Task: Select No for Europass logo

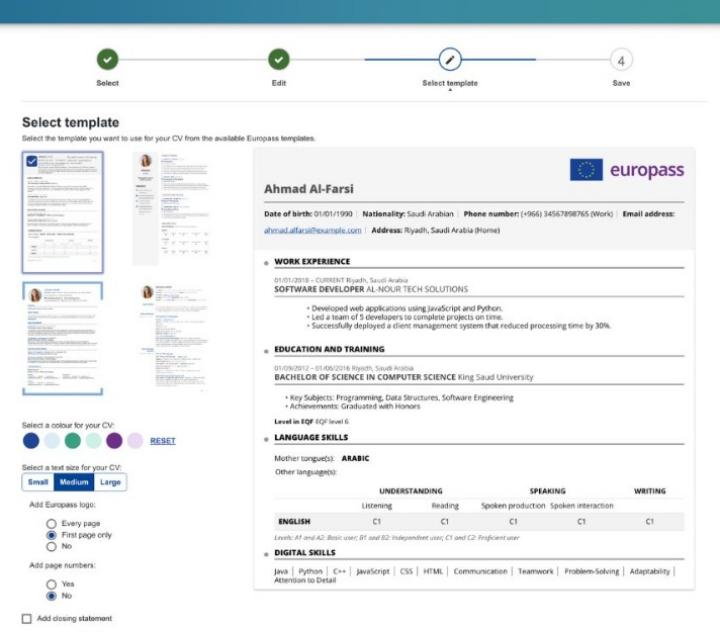Action: [51, 547]
